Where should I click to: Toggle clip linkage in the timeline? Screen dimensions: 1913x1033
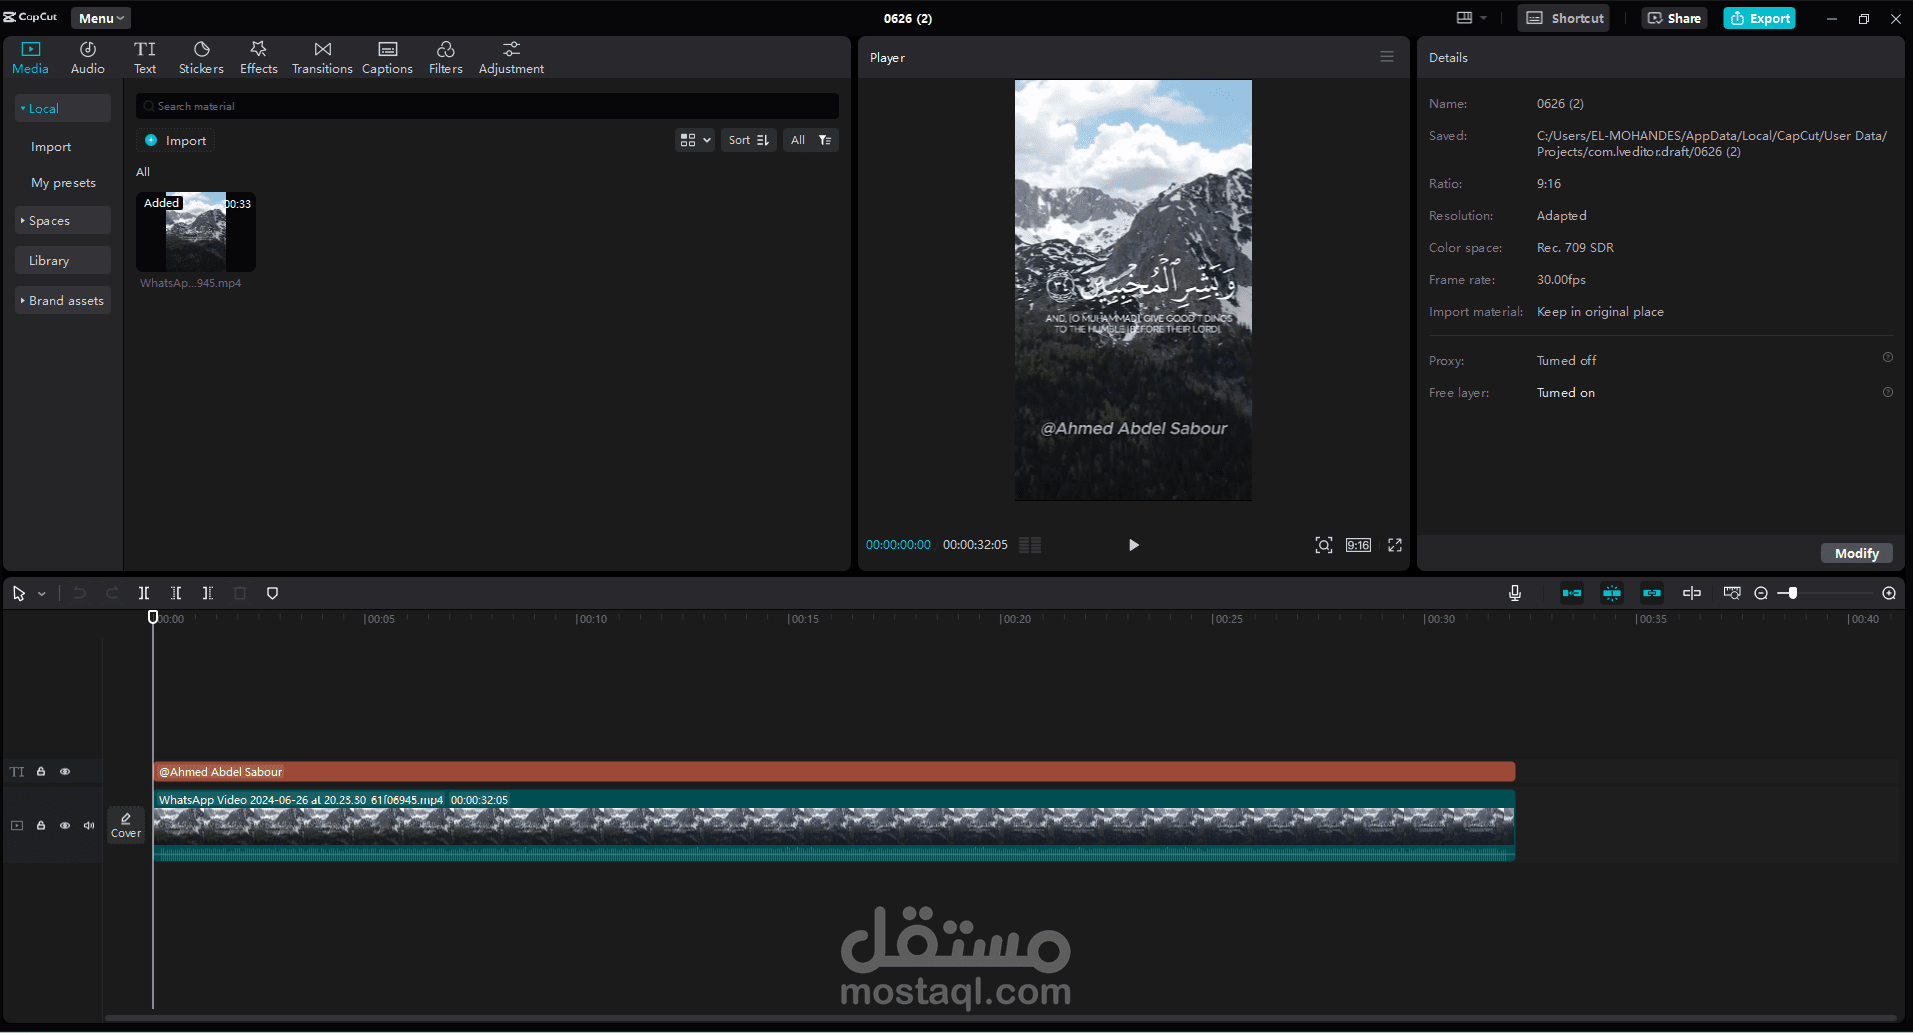tap(1652, 593)
